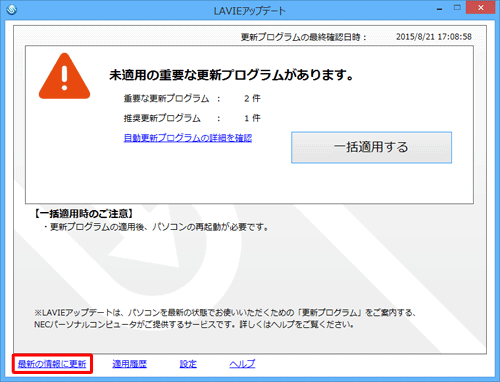Click the パソコンの再起動が必要です notice text

tap(211, 227)
